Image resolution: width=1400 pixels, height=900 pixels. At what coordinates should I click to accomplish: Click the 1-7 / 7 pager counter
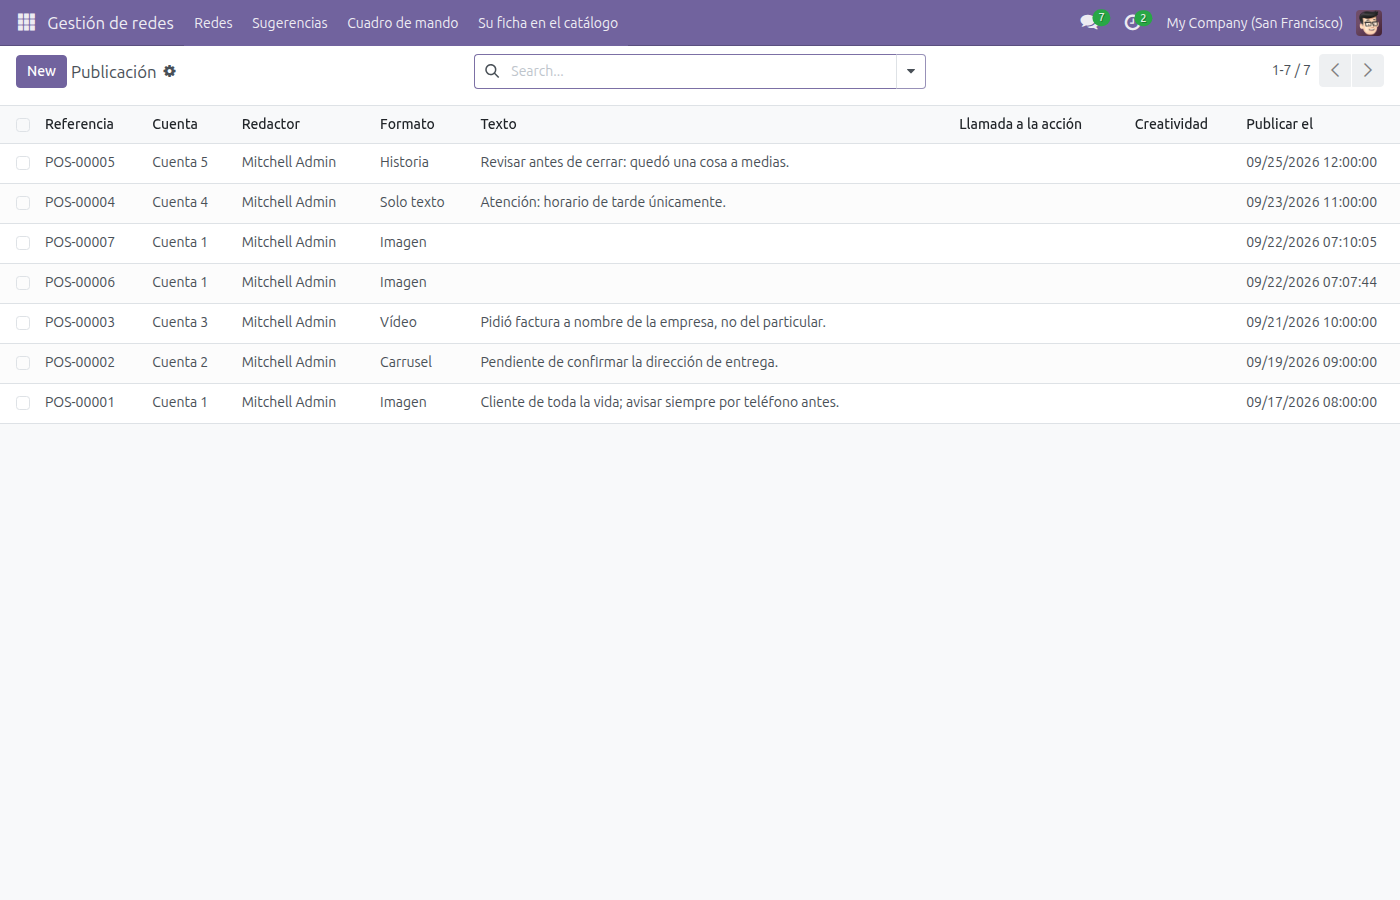pos(1291,70)
